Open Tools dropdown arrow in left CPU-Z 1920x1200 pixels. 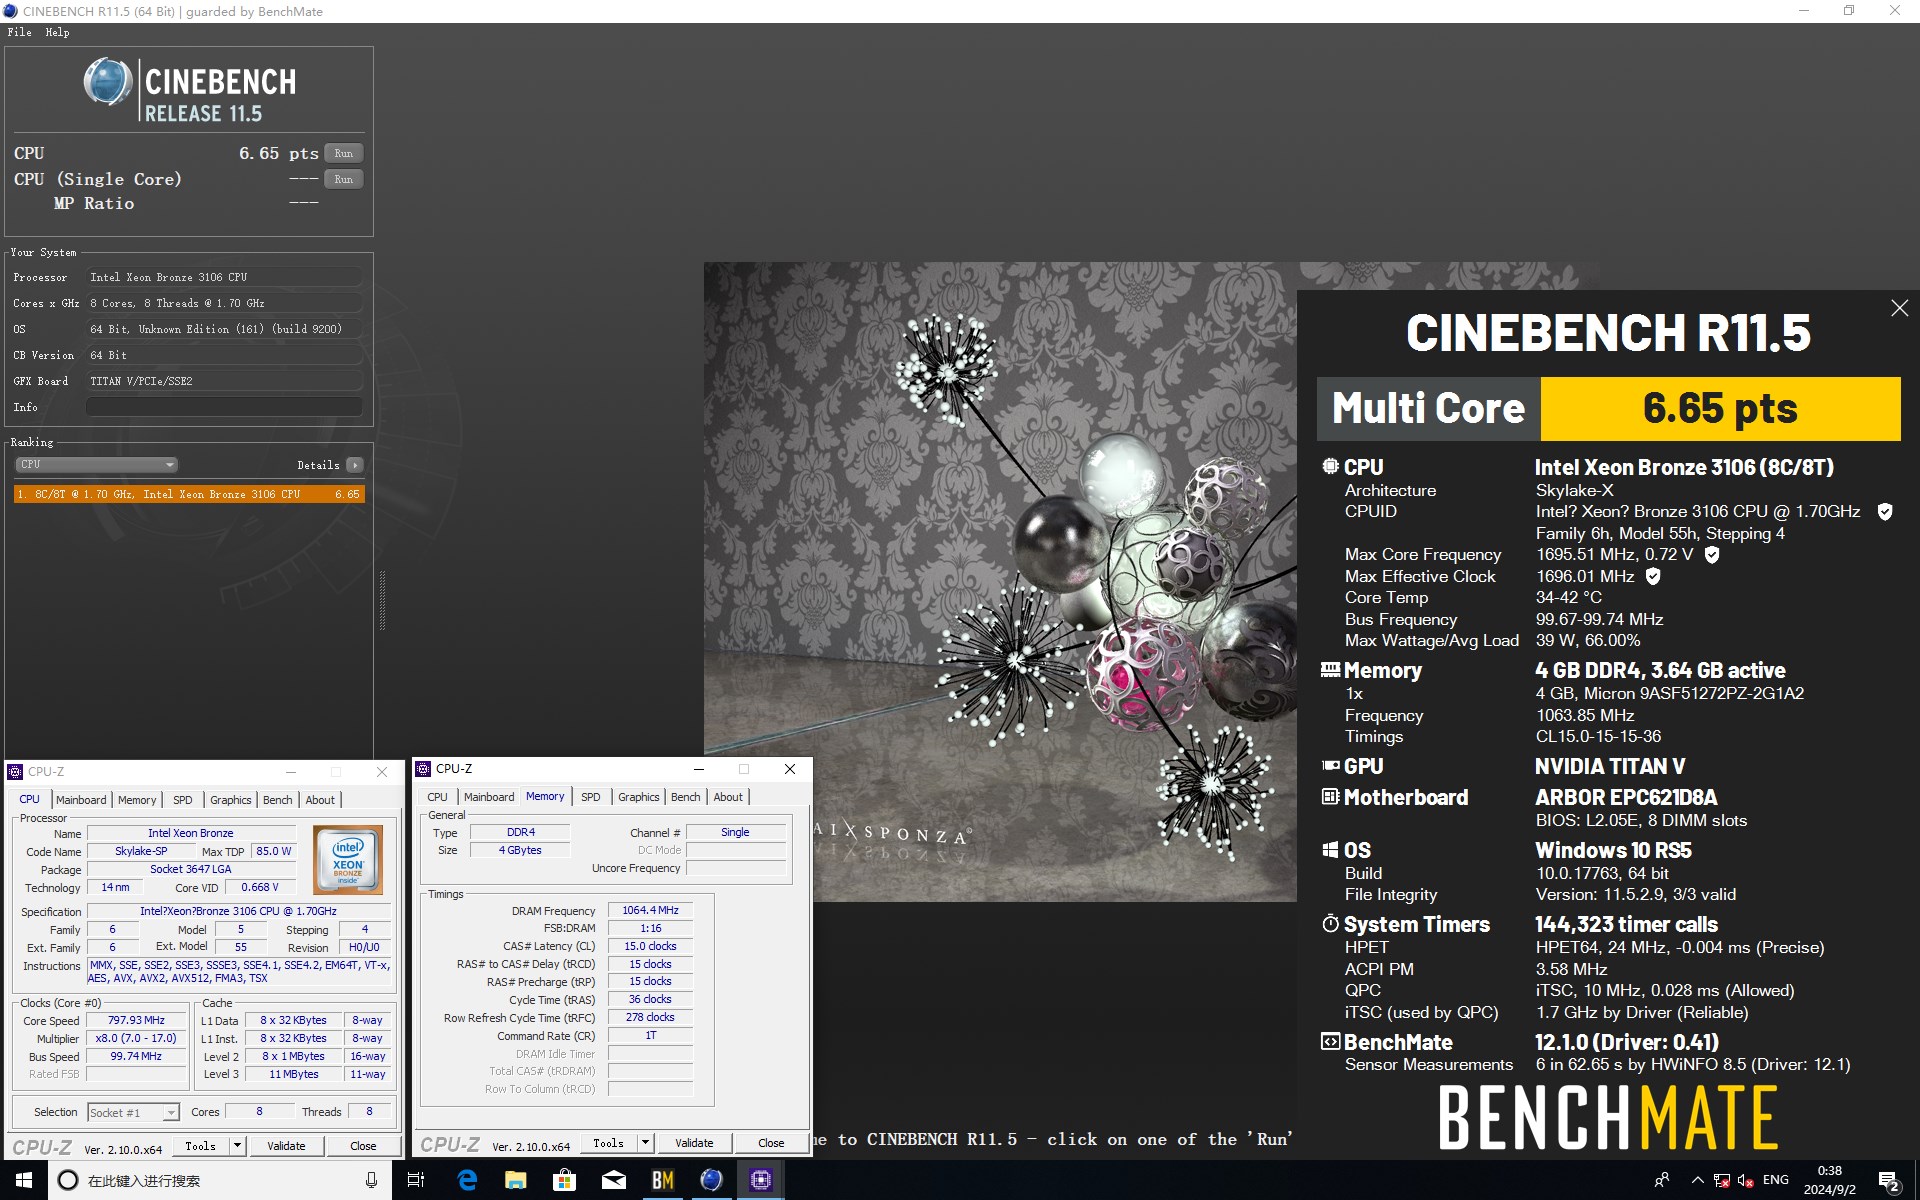(237, 1146)
